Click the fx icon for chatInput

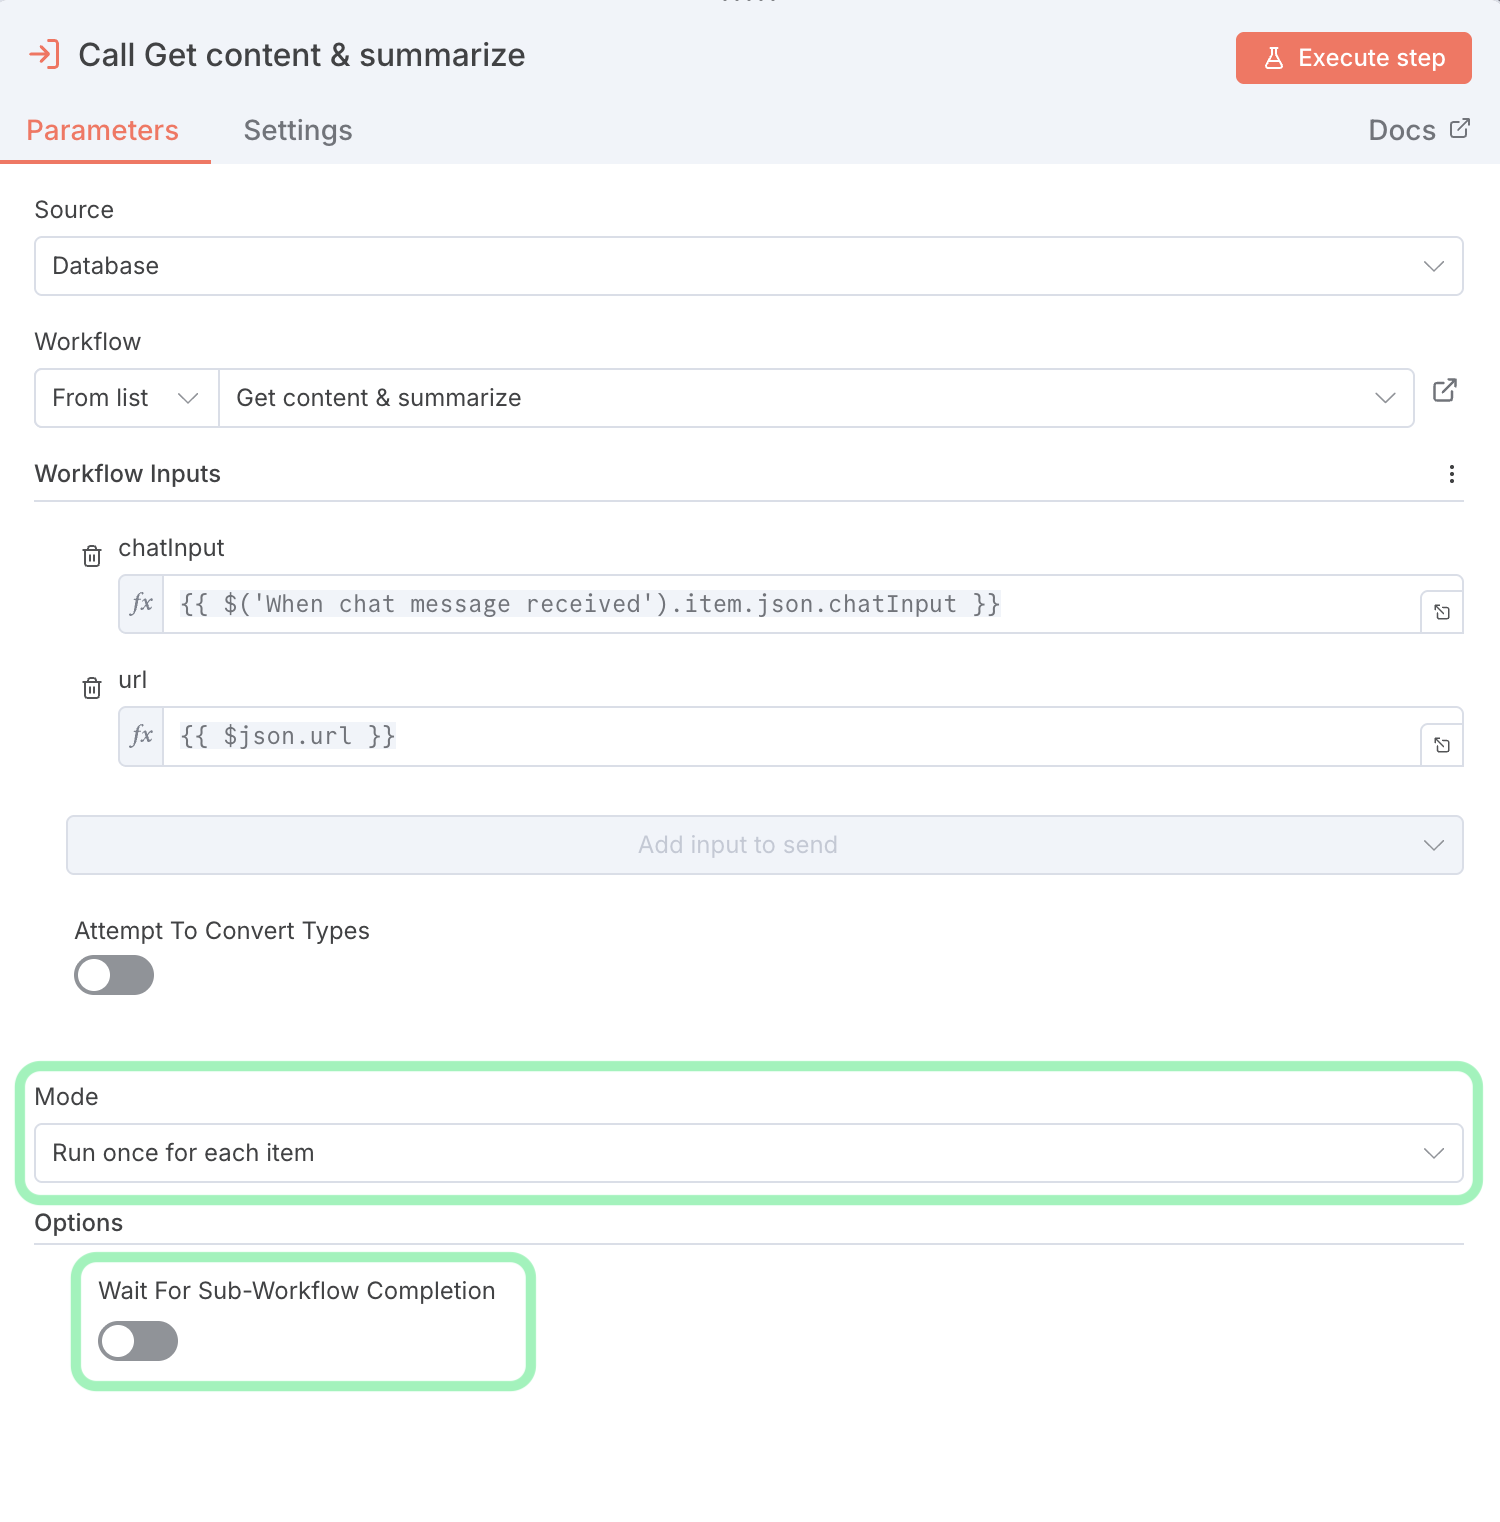(x=142, y=604)
